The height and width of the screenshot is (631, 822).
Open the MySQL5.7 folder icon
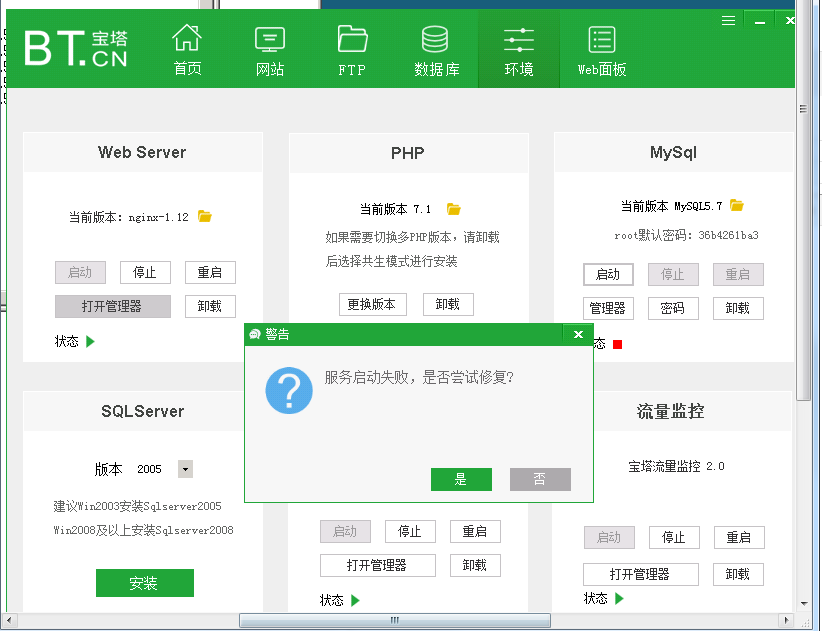[737, 205]
